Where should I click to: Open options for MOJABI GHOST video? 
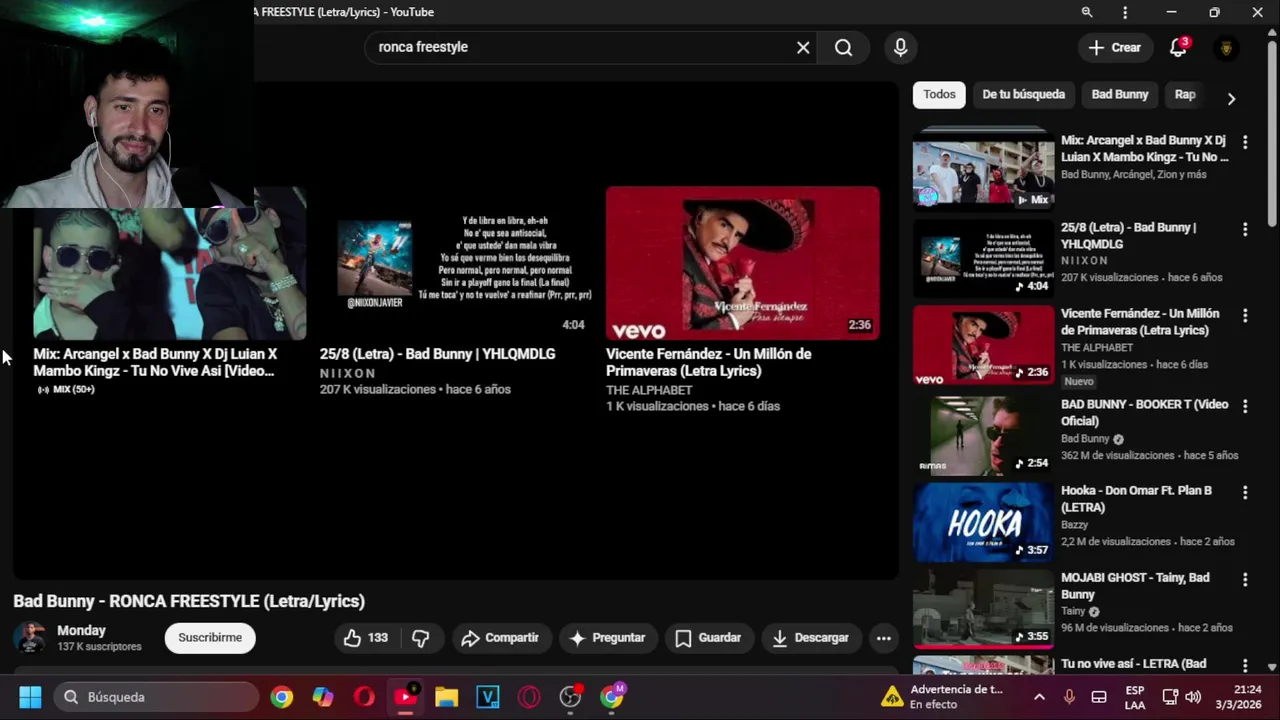[x=1245, y=579]
